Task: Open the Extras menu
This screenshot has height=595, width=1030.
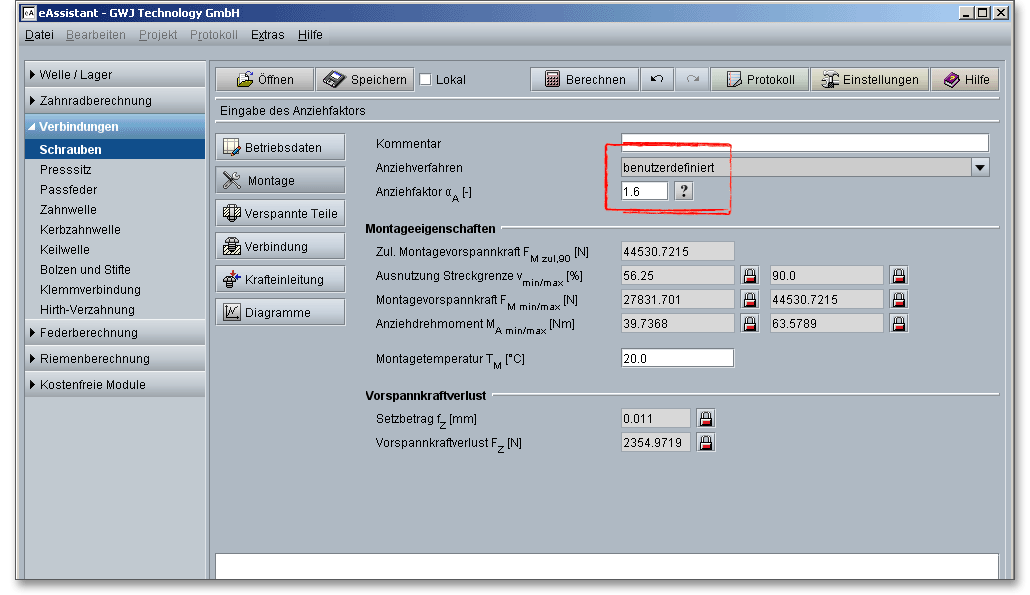Action: pyautogui.click(x=267, y=35)
